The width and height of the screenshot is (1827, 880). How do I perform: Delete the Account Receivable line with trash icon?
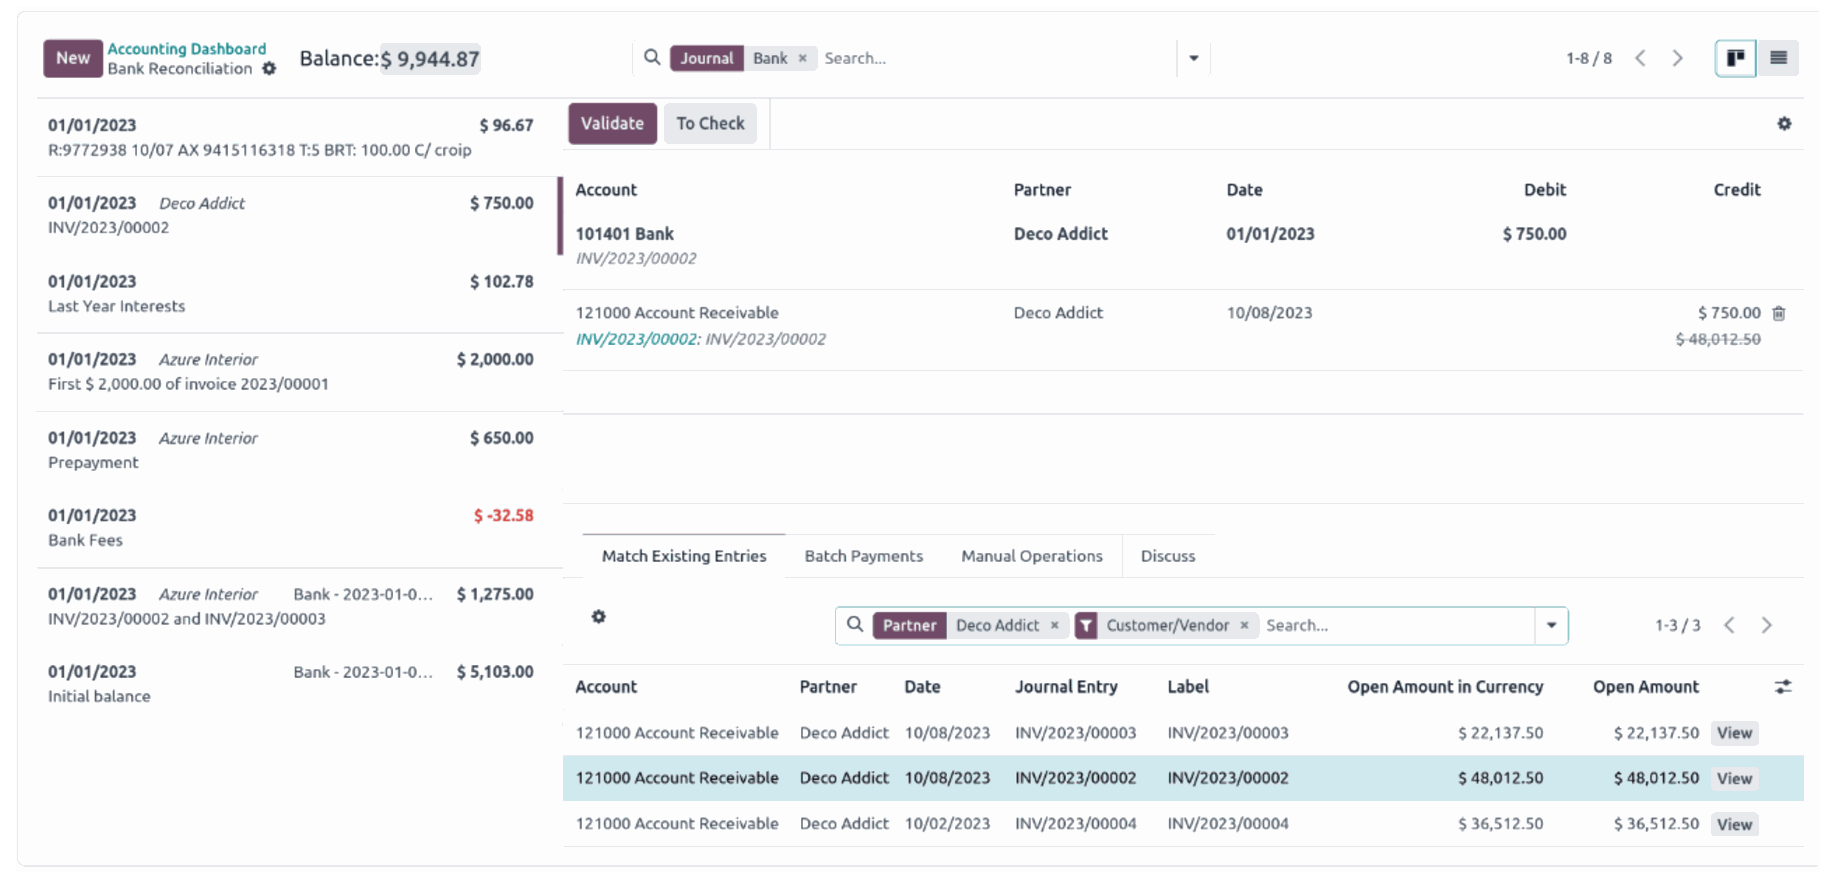(1779, 314)
